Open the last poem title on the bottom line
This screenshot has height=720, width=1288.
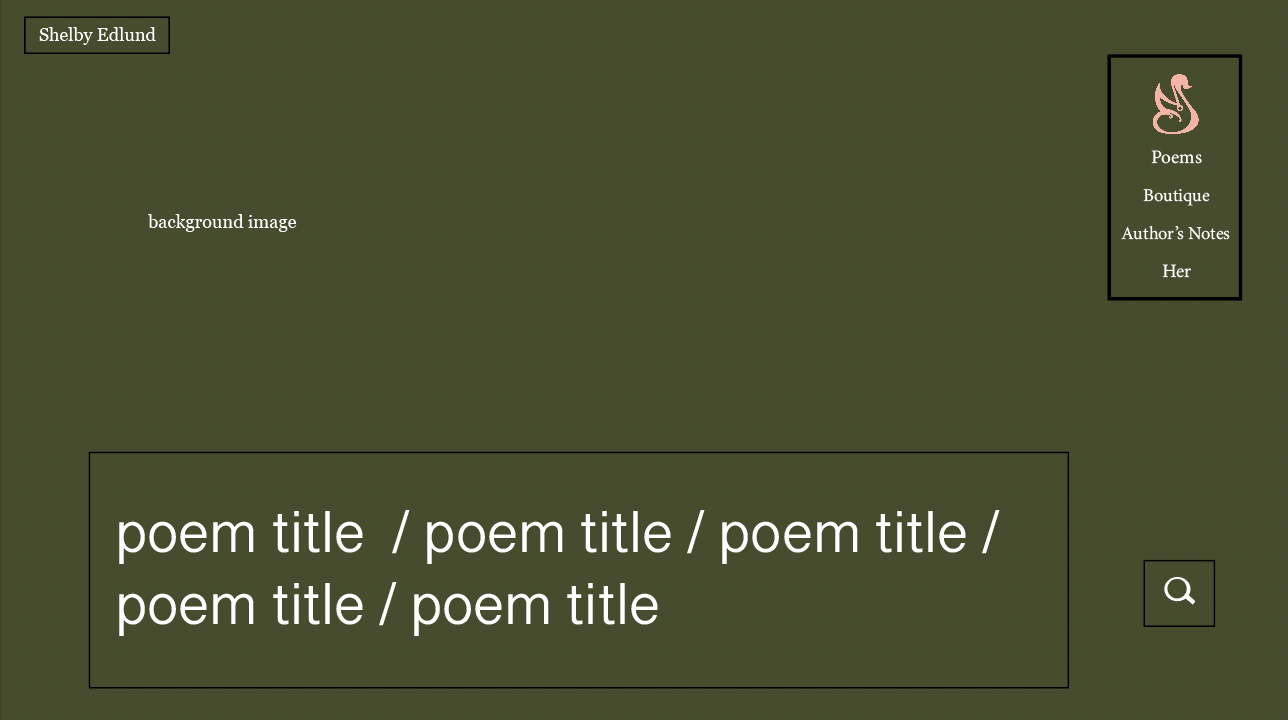[535, 606]
